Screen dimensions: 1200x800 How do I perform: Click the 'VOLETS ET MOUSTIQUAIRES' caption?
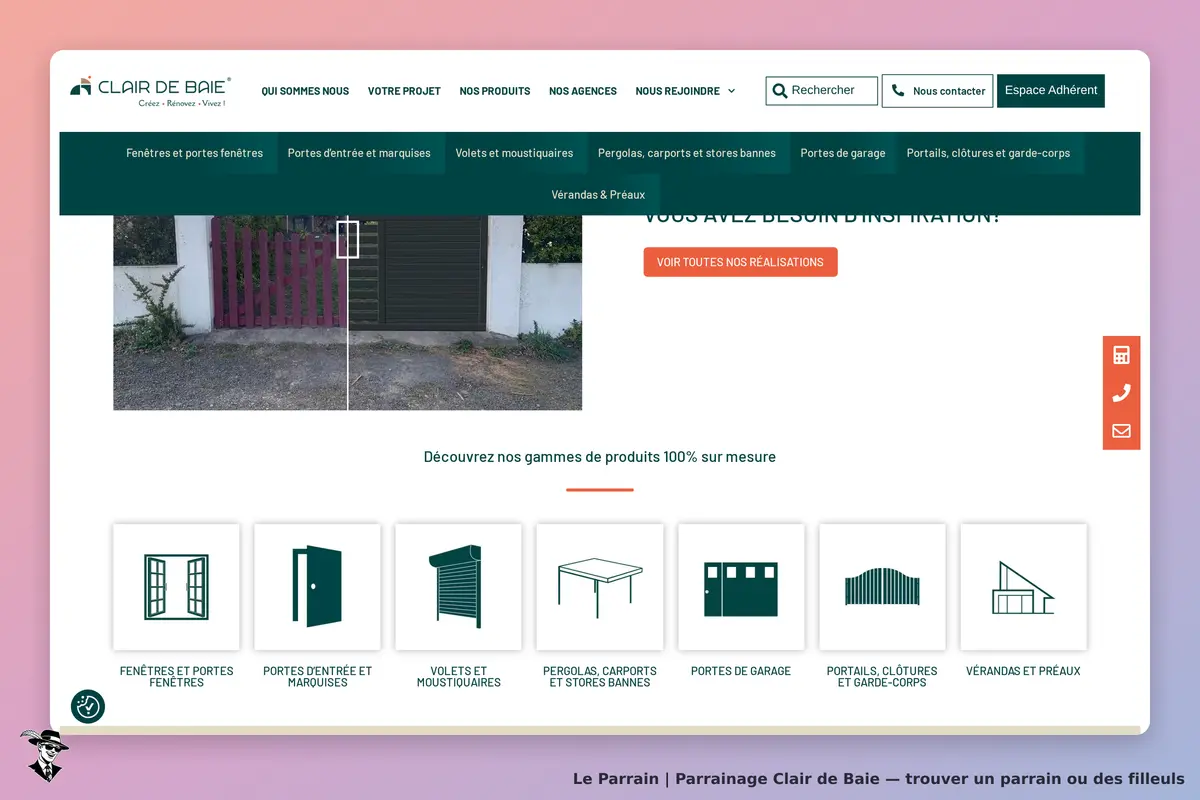click(458, 677)
